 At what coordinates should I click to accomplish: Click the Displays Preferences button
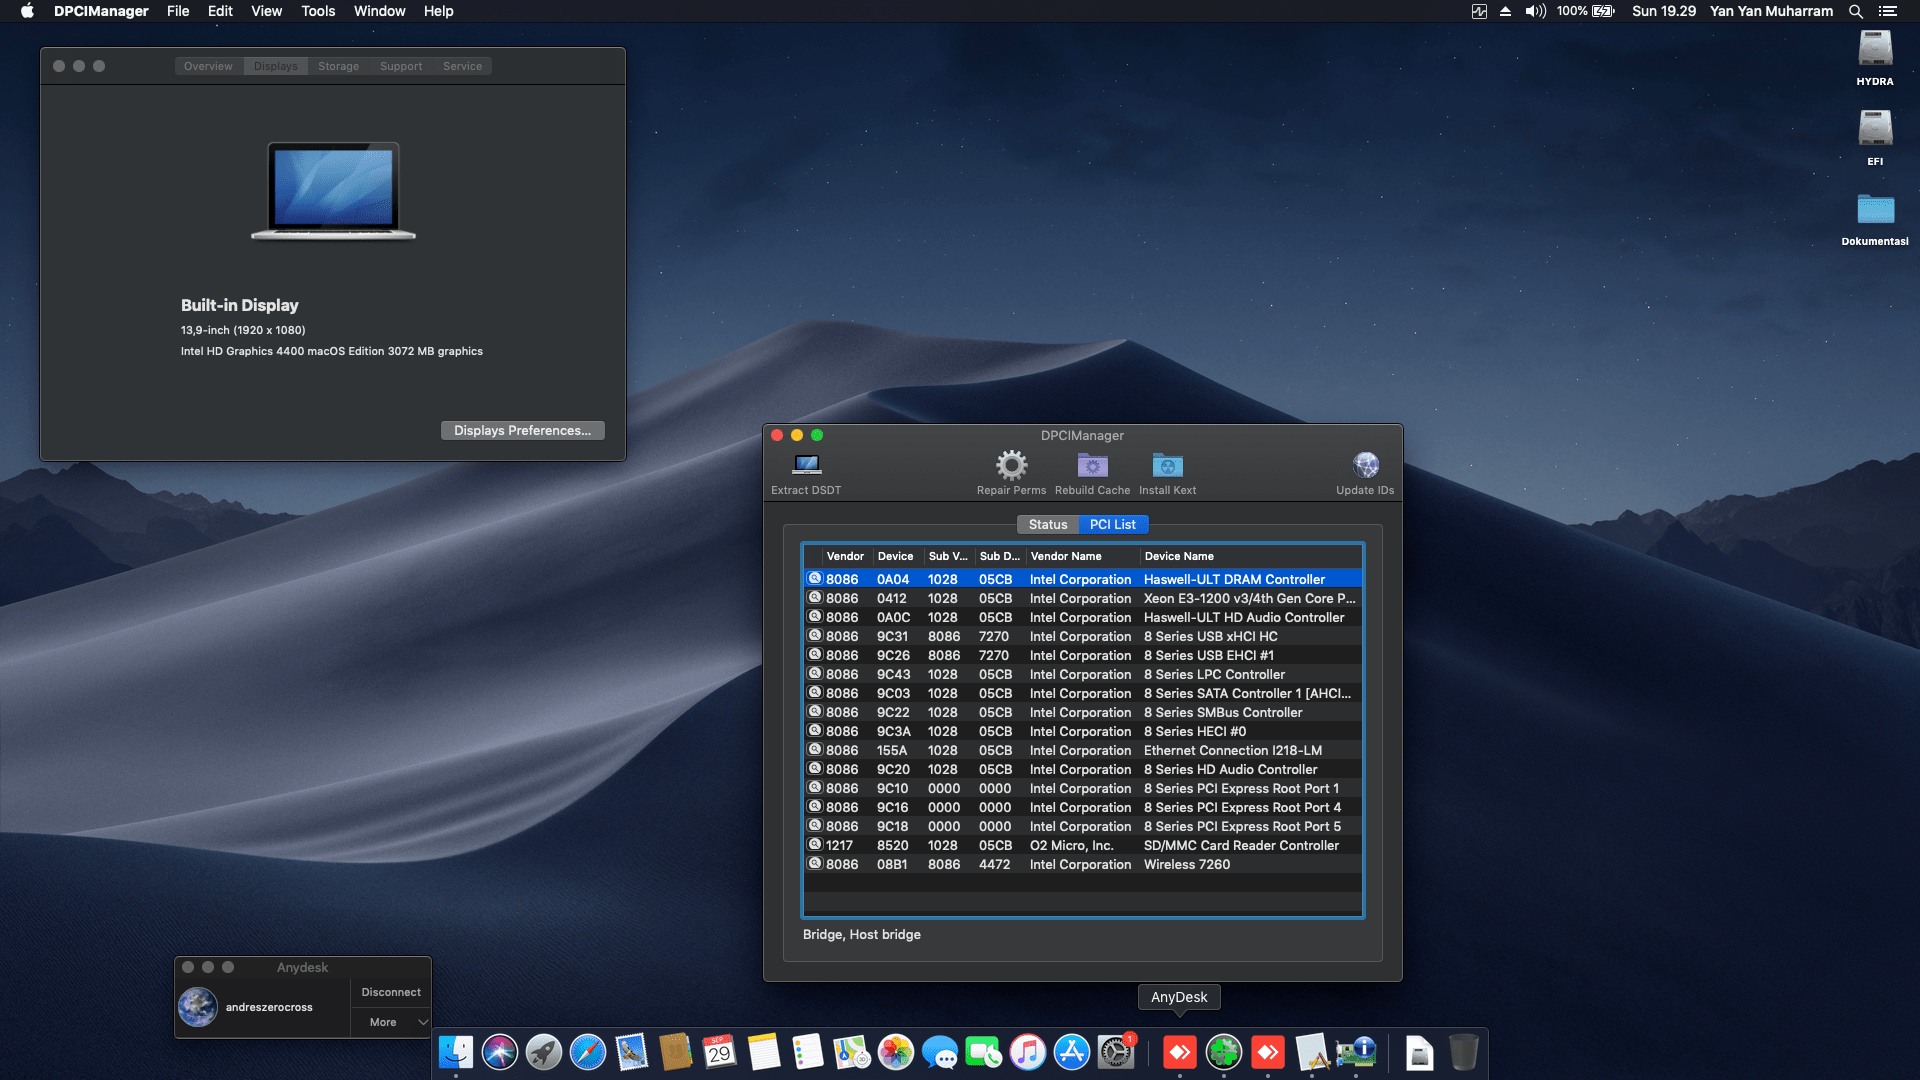coord(522,430)
